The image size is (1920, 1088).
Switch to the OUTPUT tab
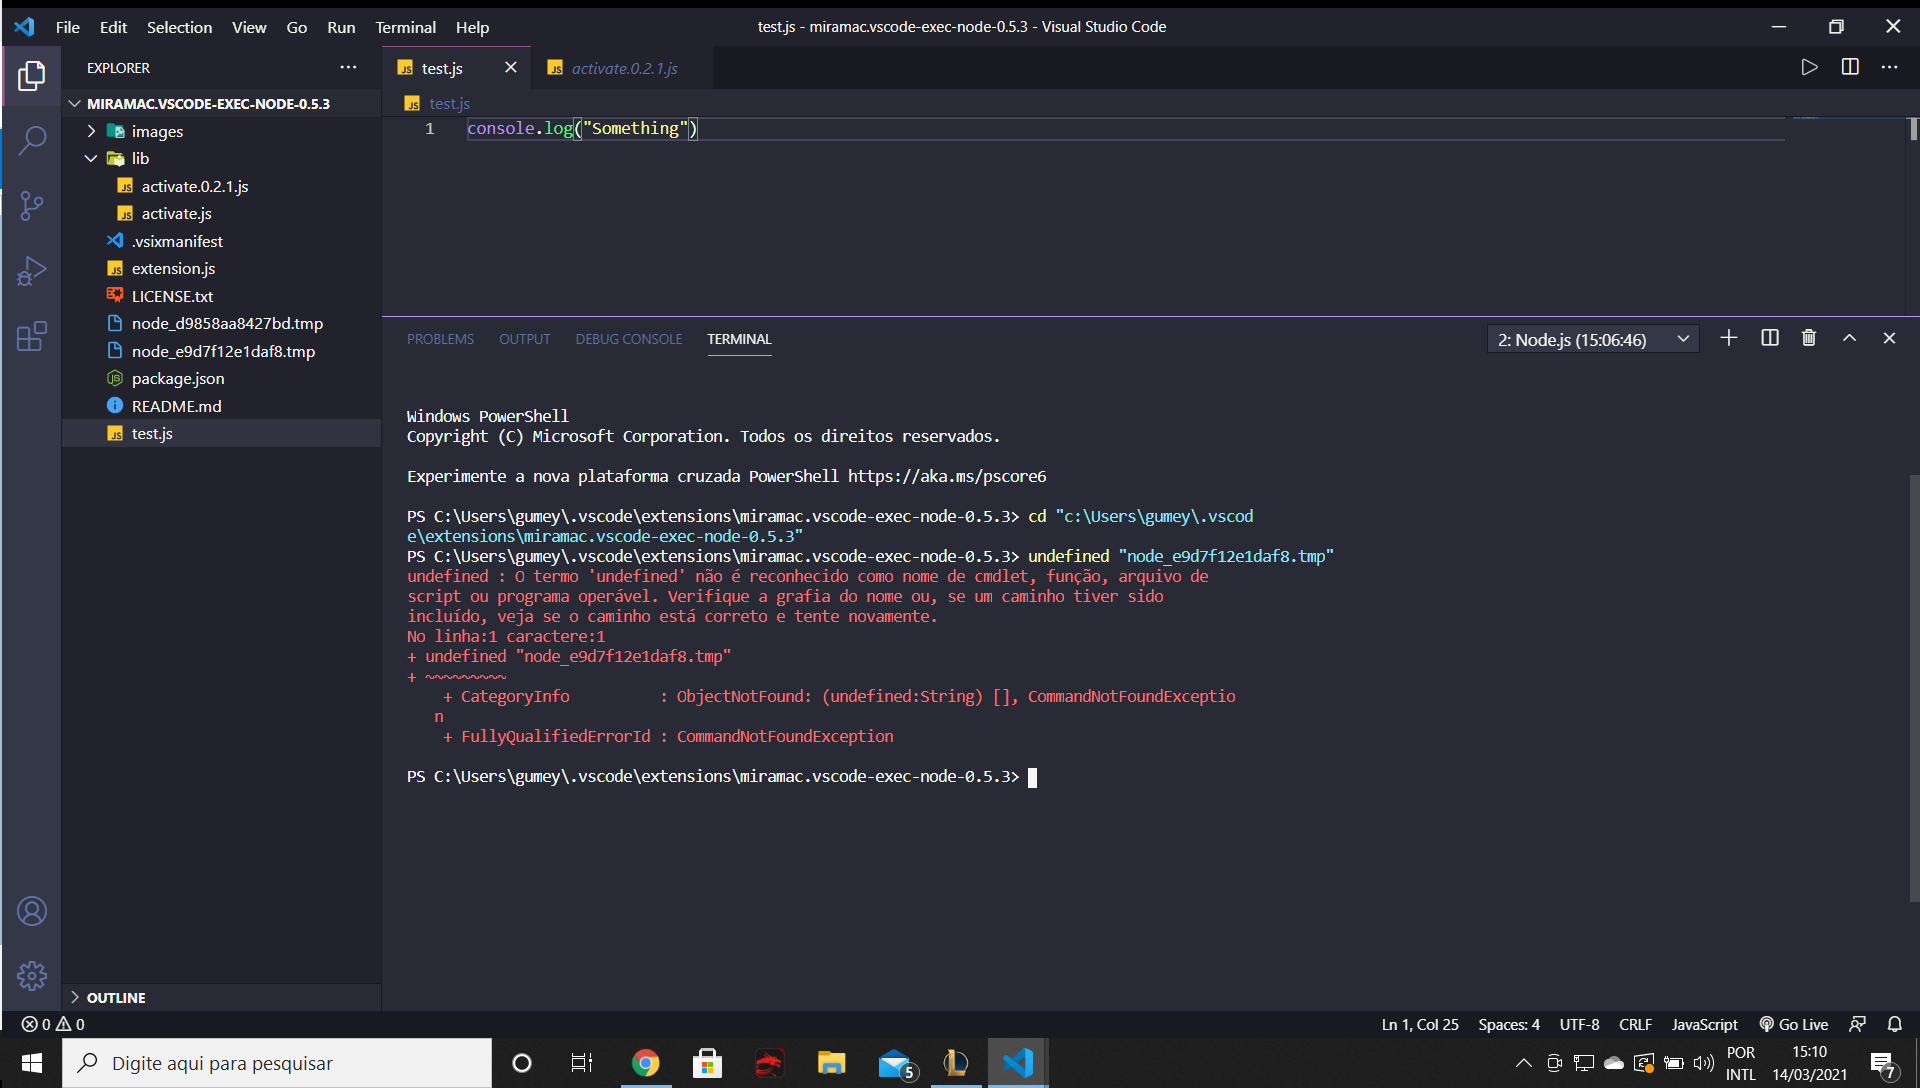click(525, 339)
